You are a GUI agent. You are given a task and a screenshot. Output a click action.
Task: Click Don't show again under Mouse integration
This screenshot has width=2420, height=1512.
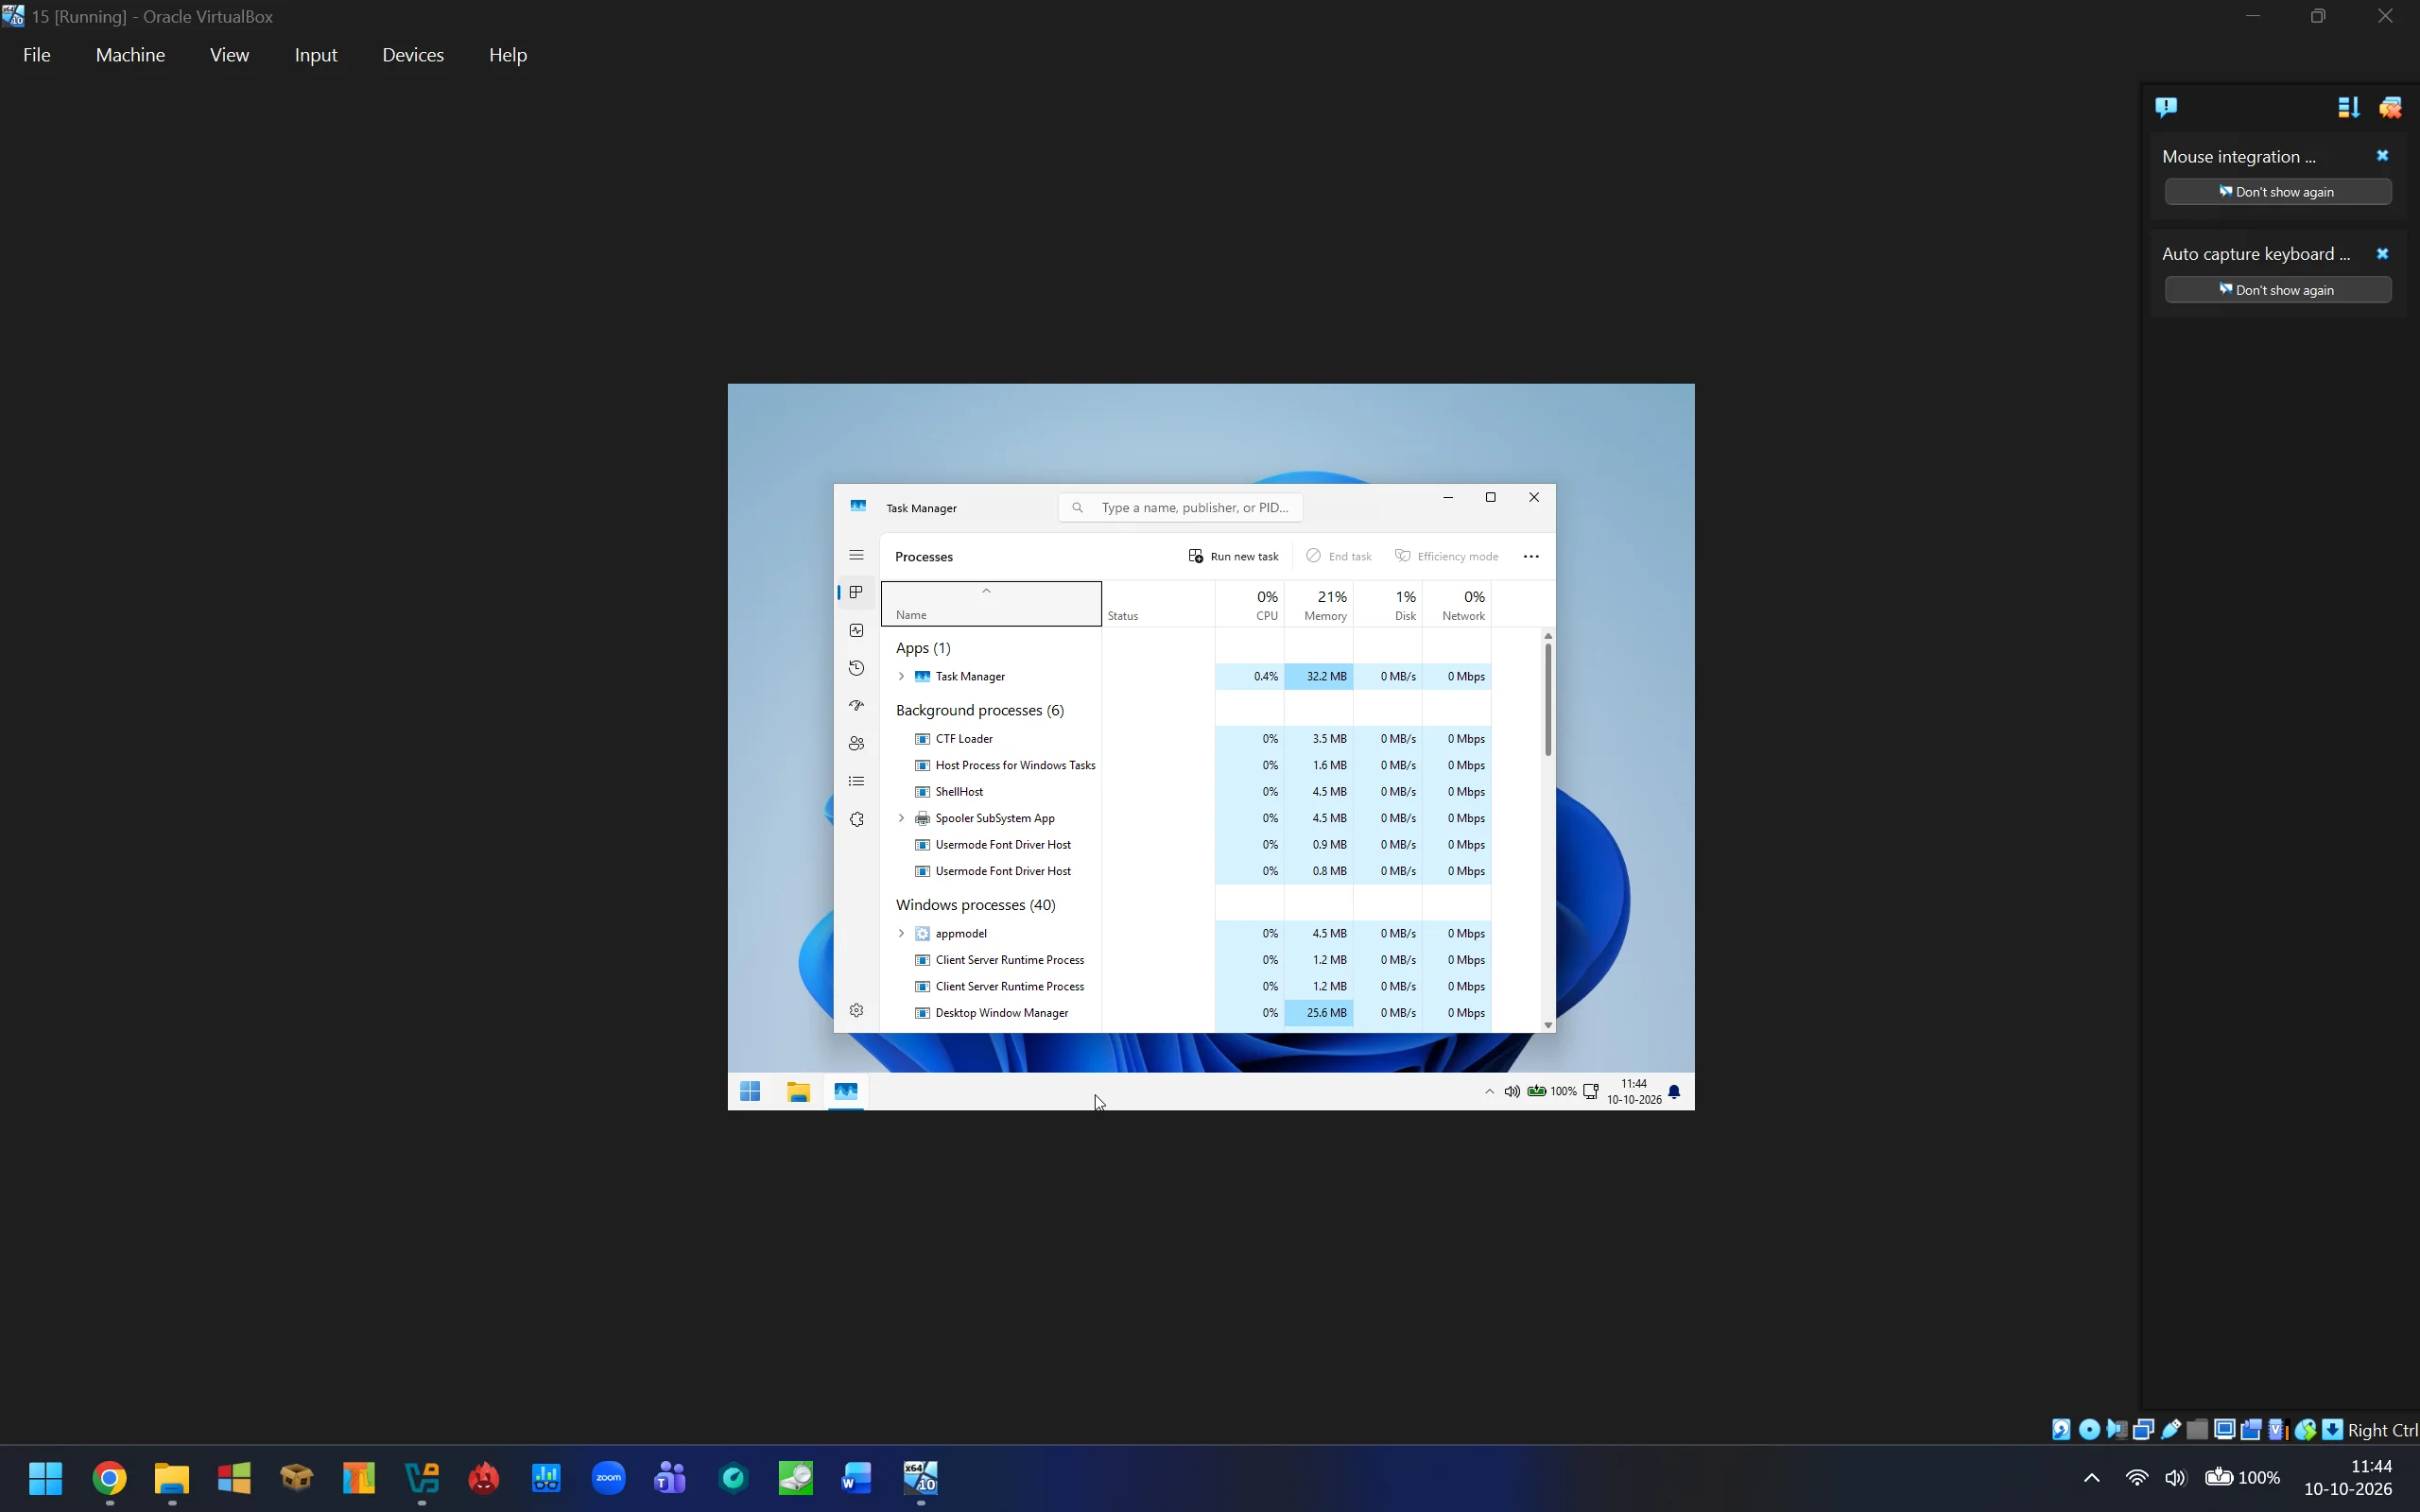pyautogui.click(x=2278, y=192)
